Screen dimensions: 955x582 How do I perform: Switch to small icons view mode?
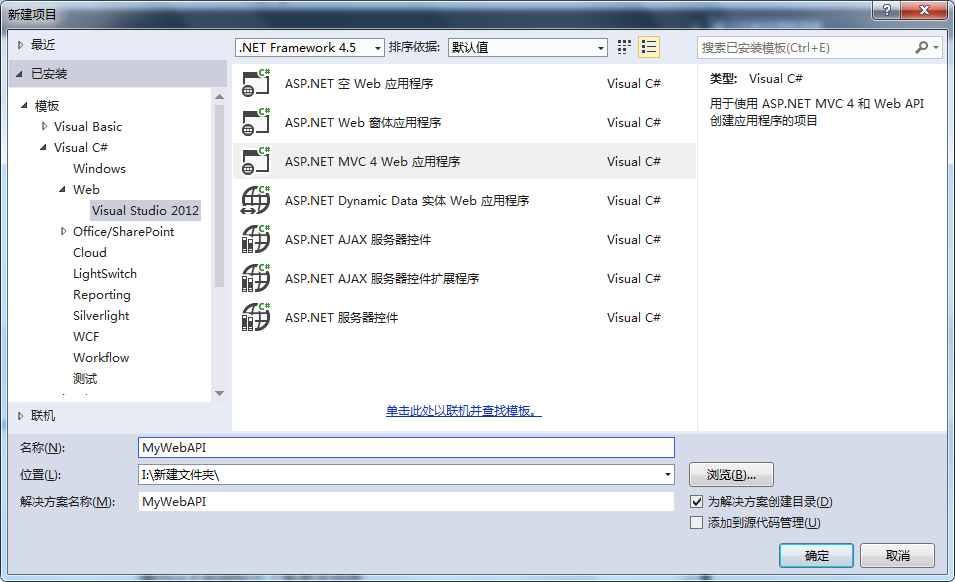(625, 47)
